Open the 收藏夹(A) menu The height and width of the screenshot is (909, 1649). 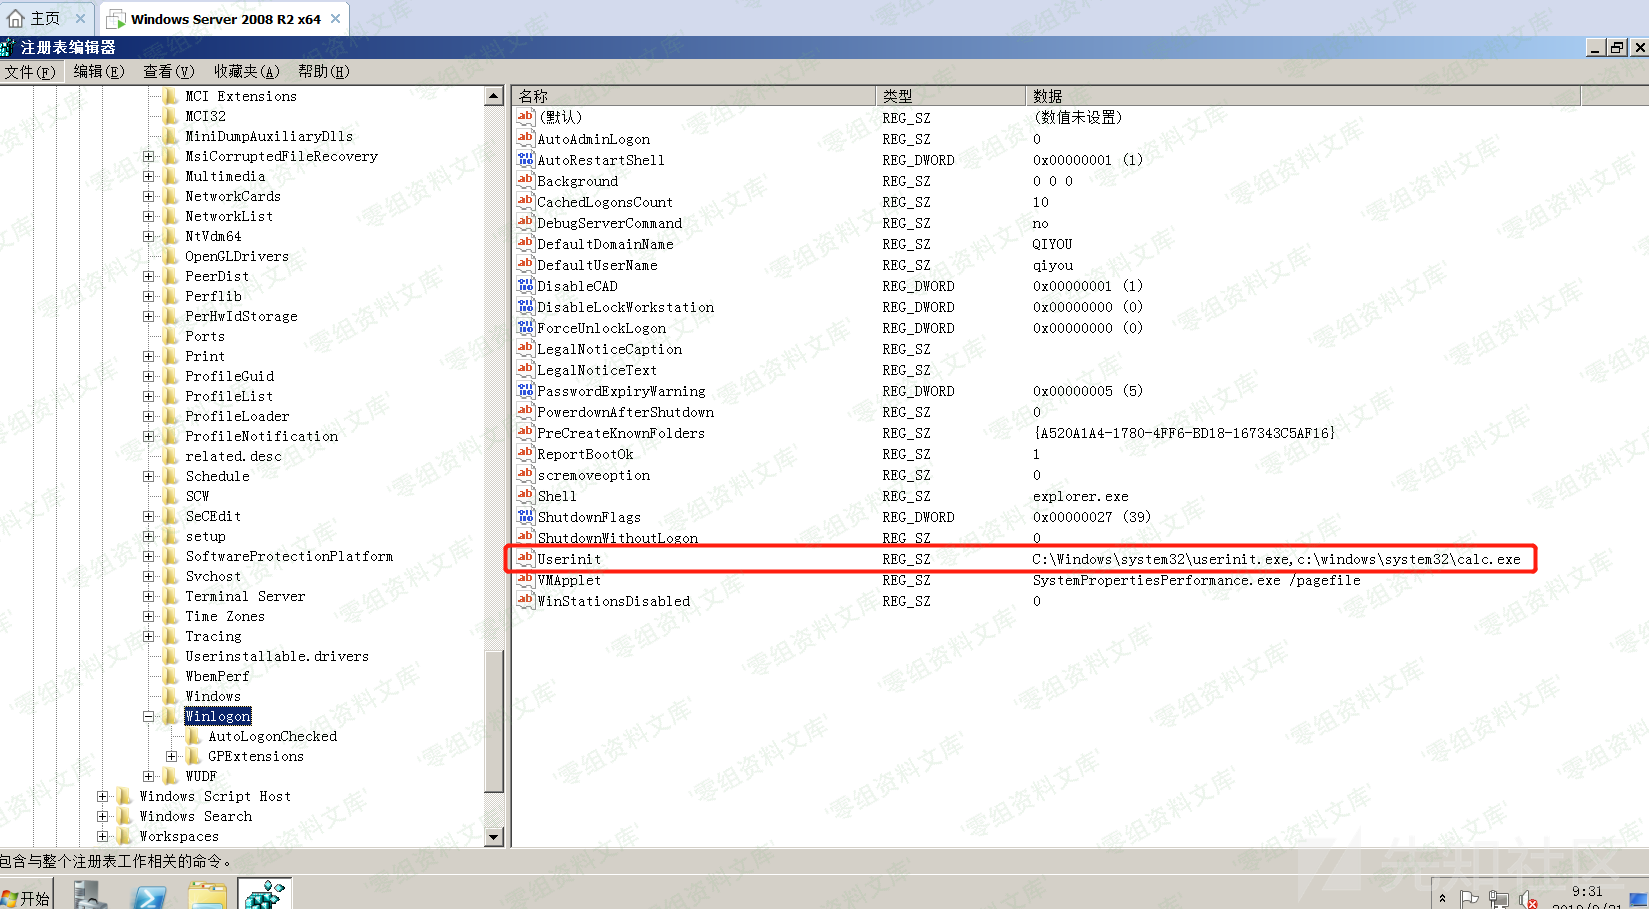[x=246, y=71]
